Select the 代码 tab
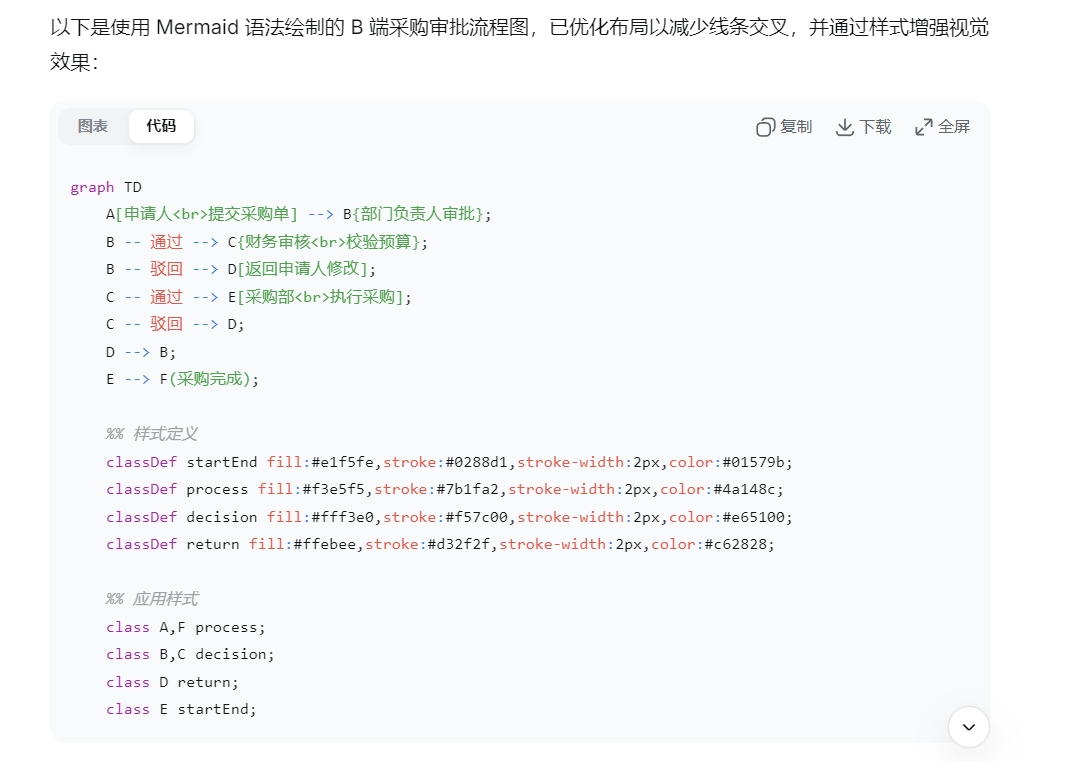Screen dimensions: 1079x761 click(161, 126)
